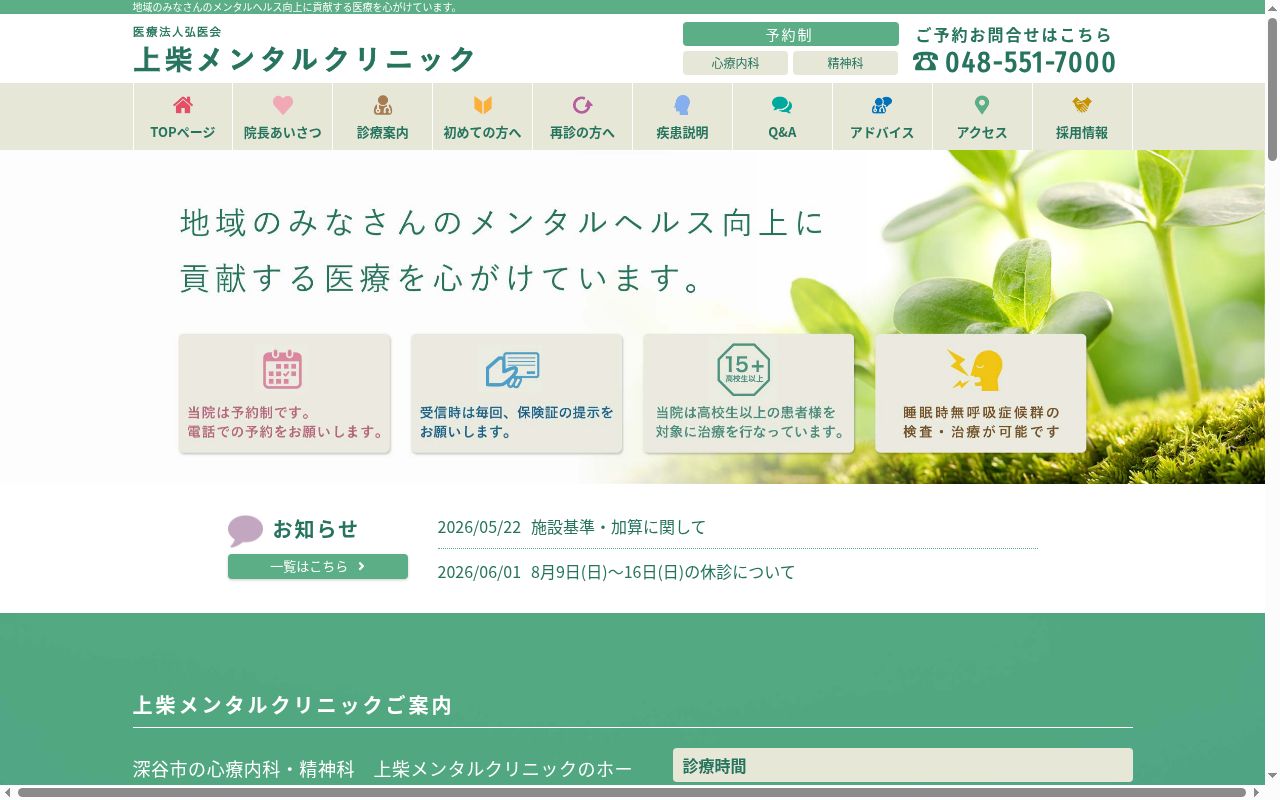Click the horizontal scrollbar right arrow
This screenshot has height=800, width=1280.
click(1257, 792)
